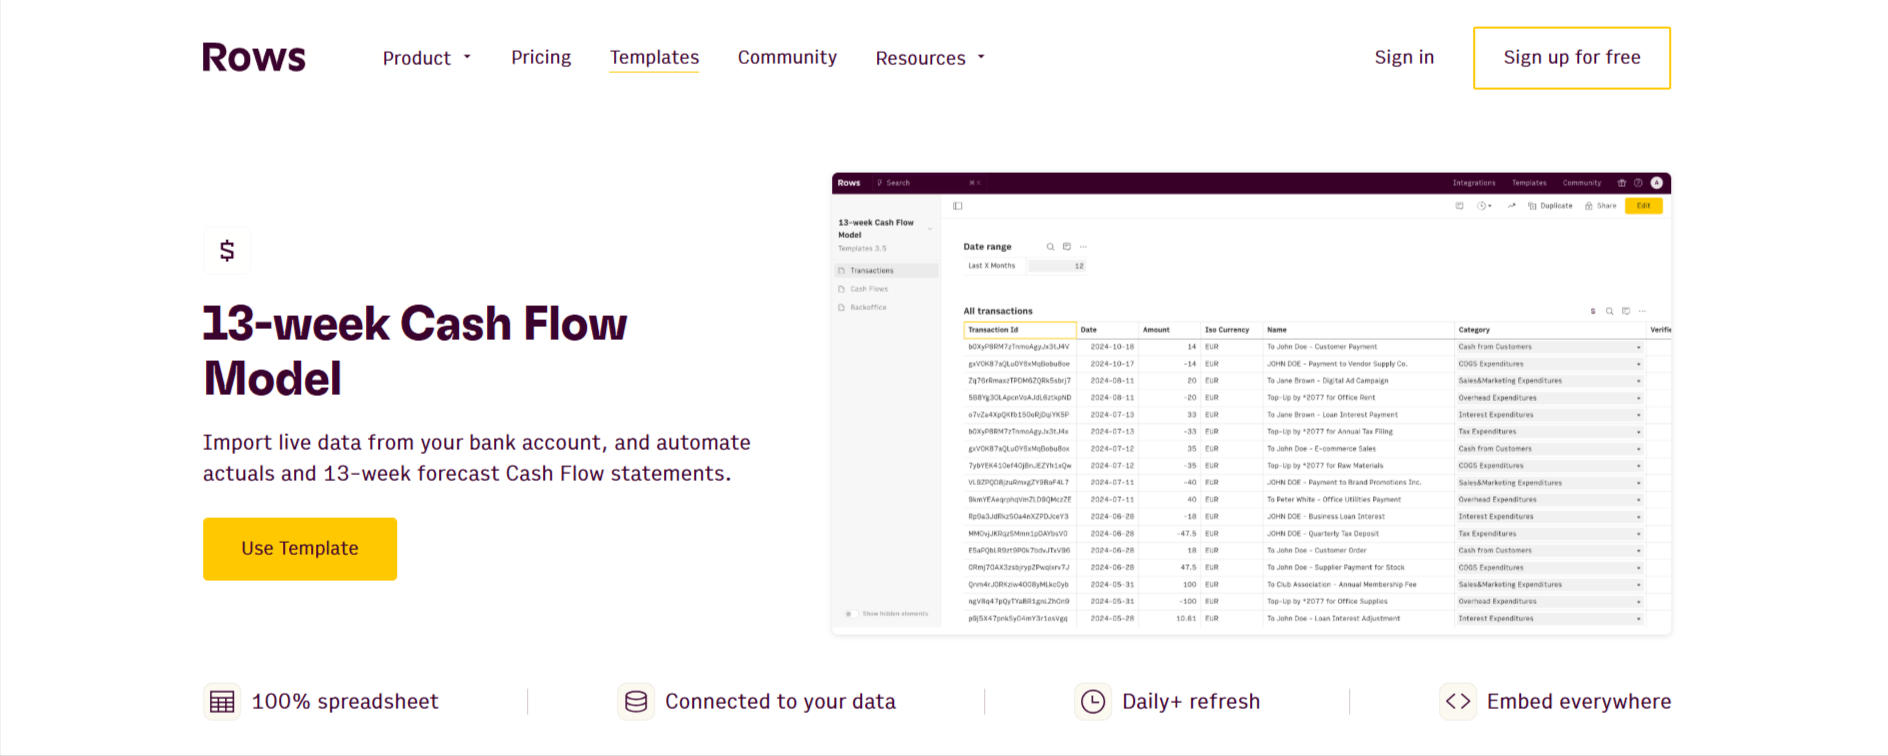Click the Share button in the preview toolbar
The image size is (1888, 756).
1600,206
